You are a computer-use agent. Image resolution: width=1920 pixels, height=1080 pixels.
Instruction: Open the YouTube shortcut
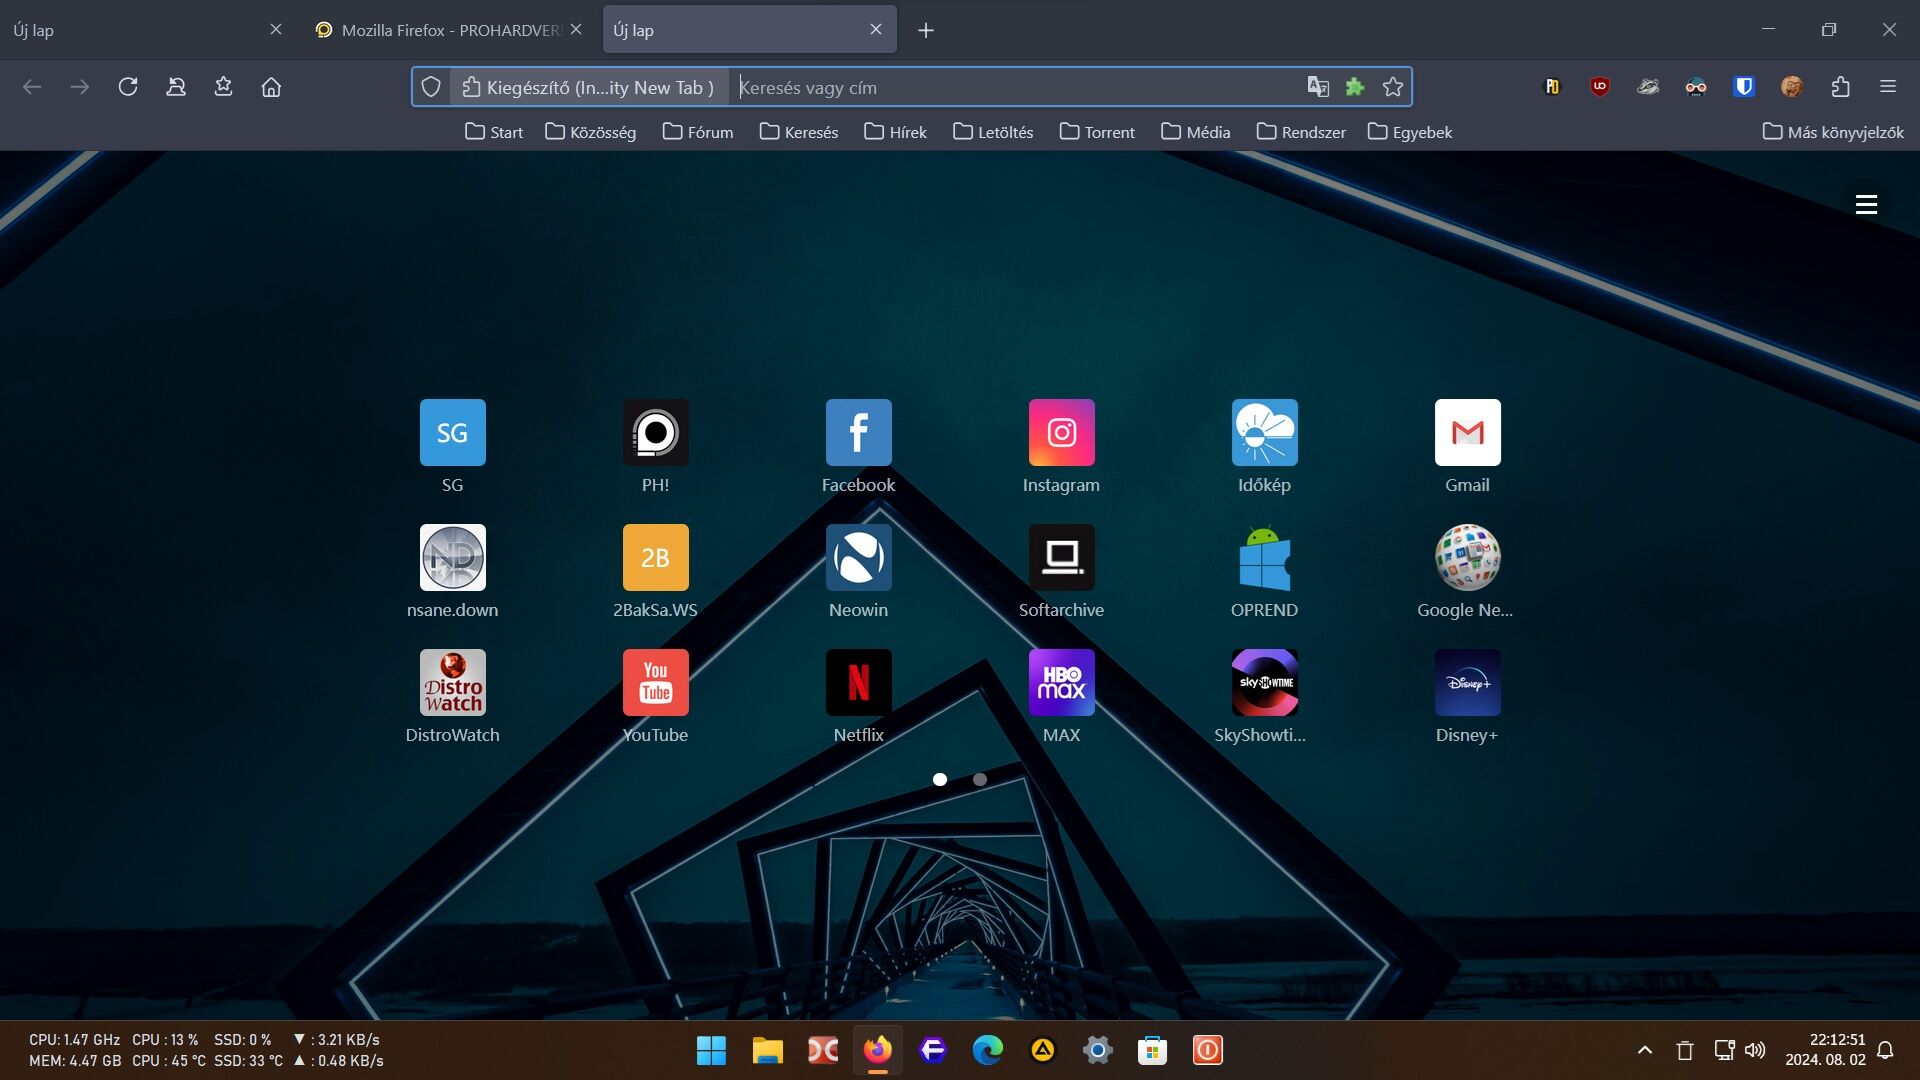655,683
